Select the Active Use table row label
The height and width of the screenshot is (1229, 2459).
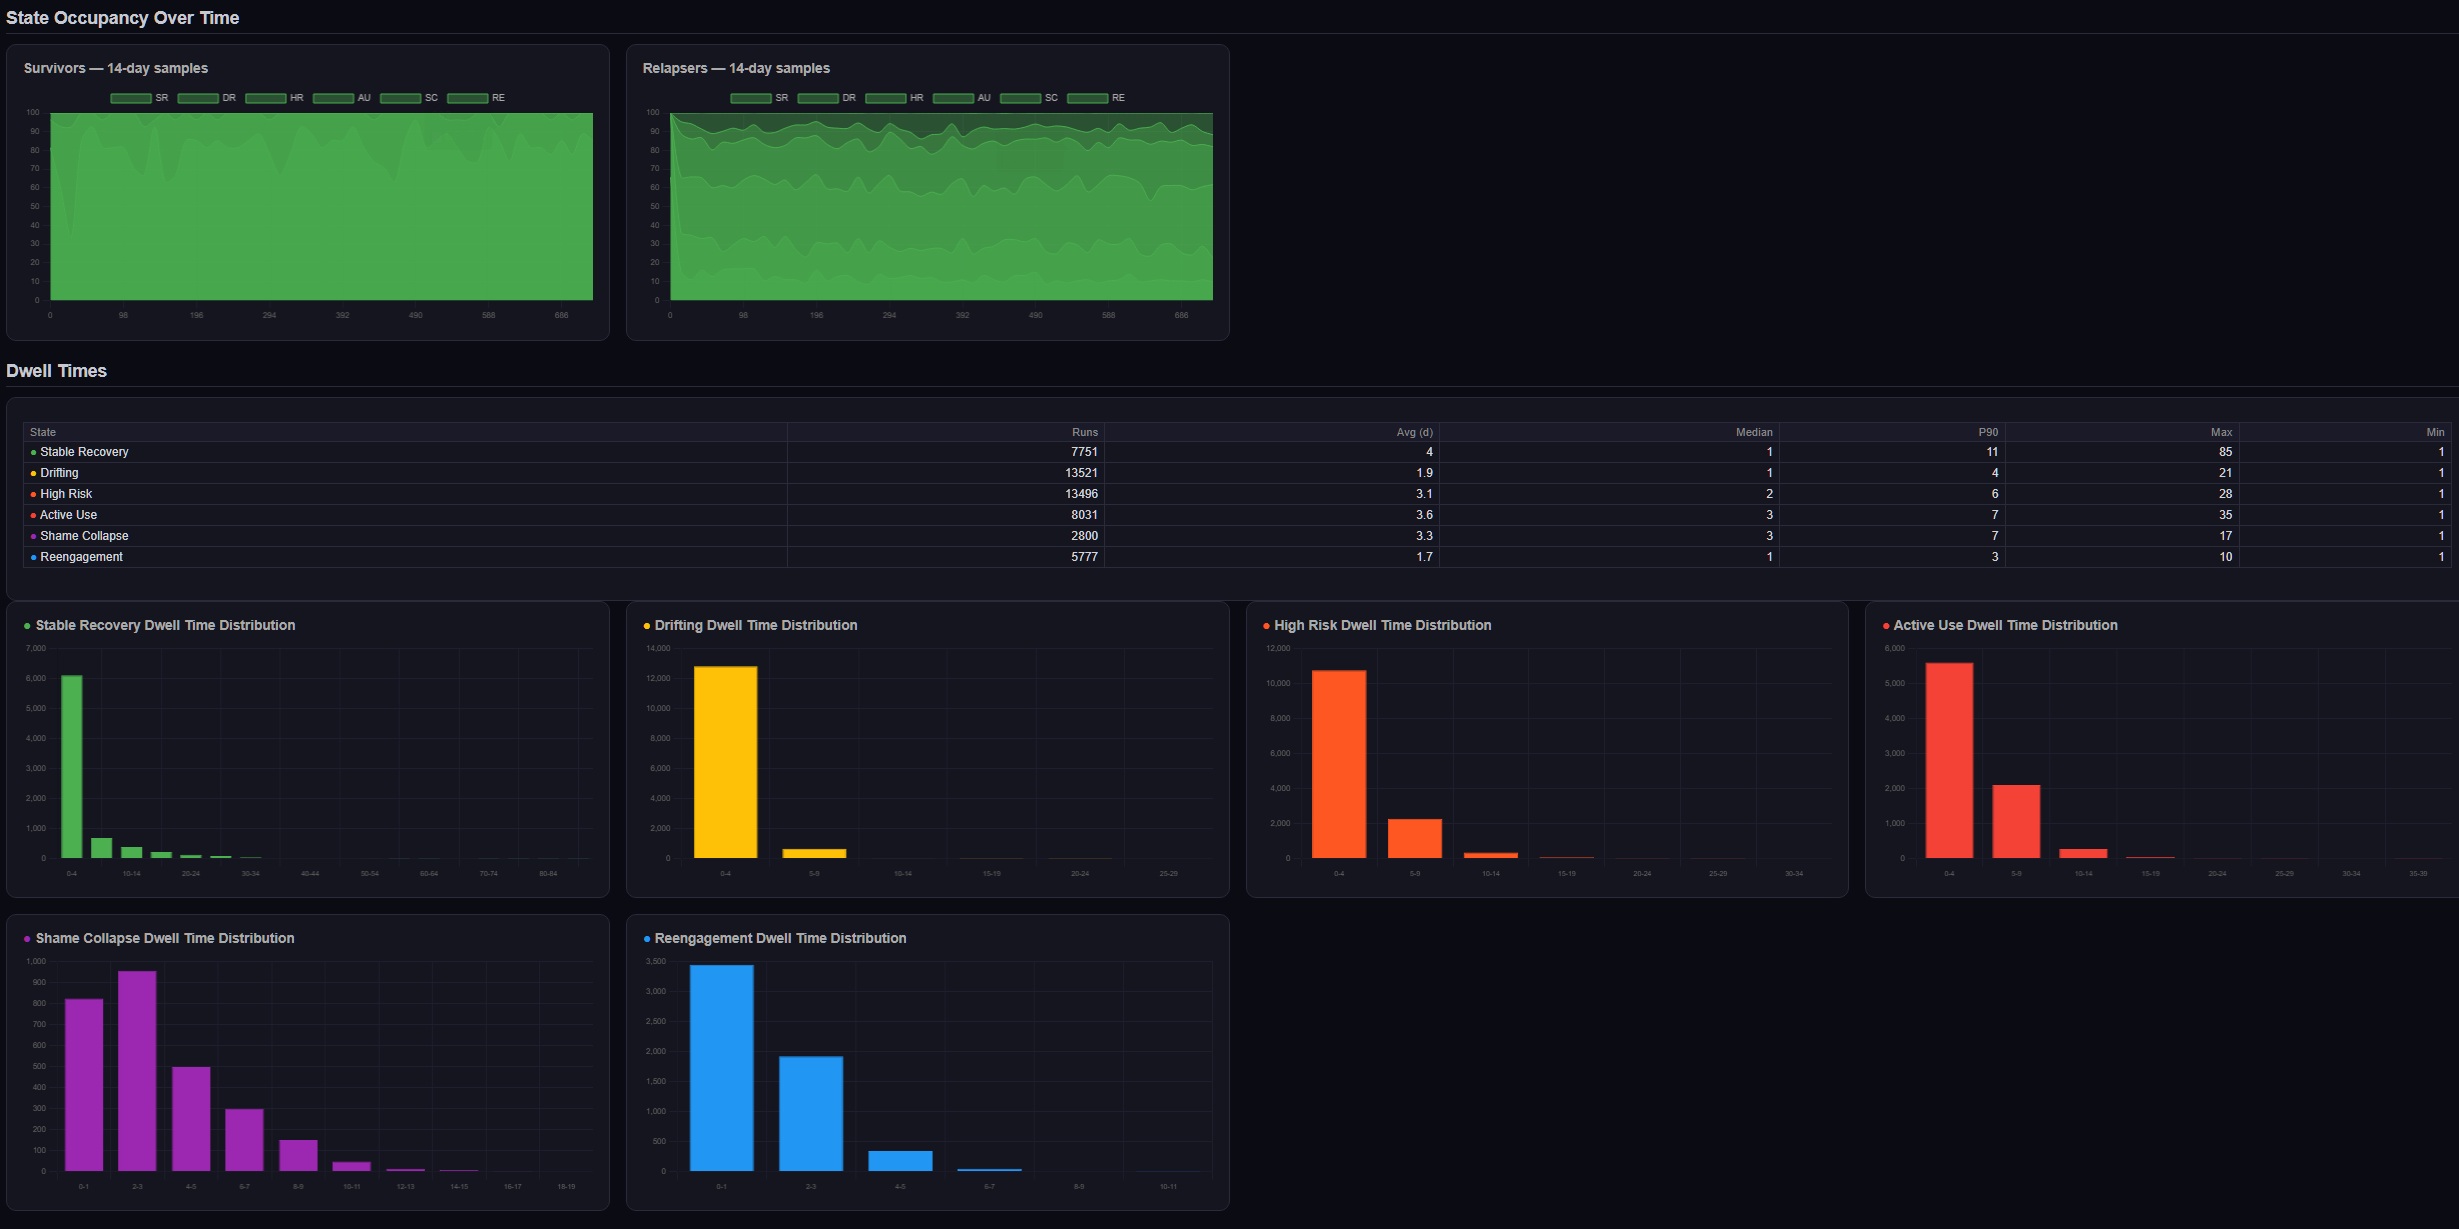(x=68, y=515)
